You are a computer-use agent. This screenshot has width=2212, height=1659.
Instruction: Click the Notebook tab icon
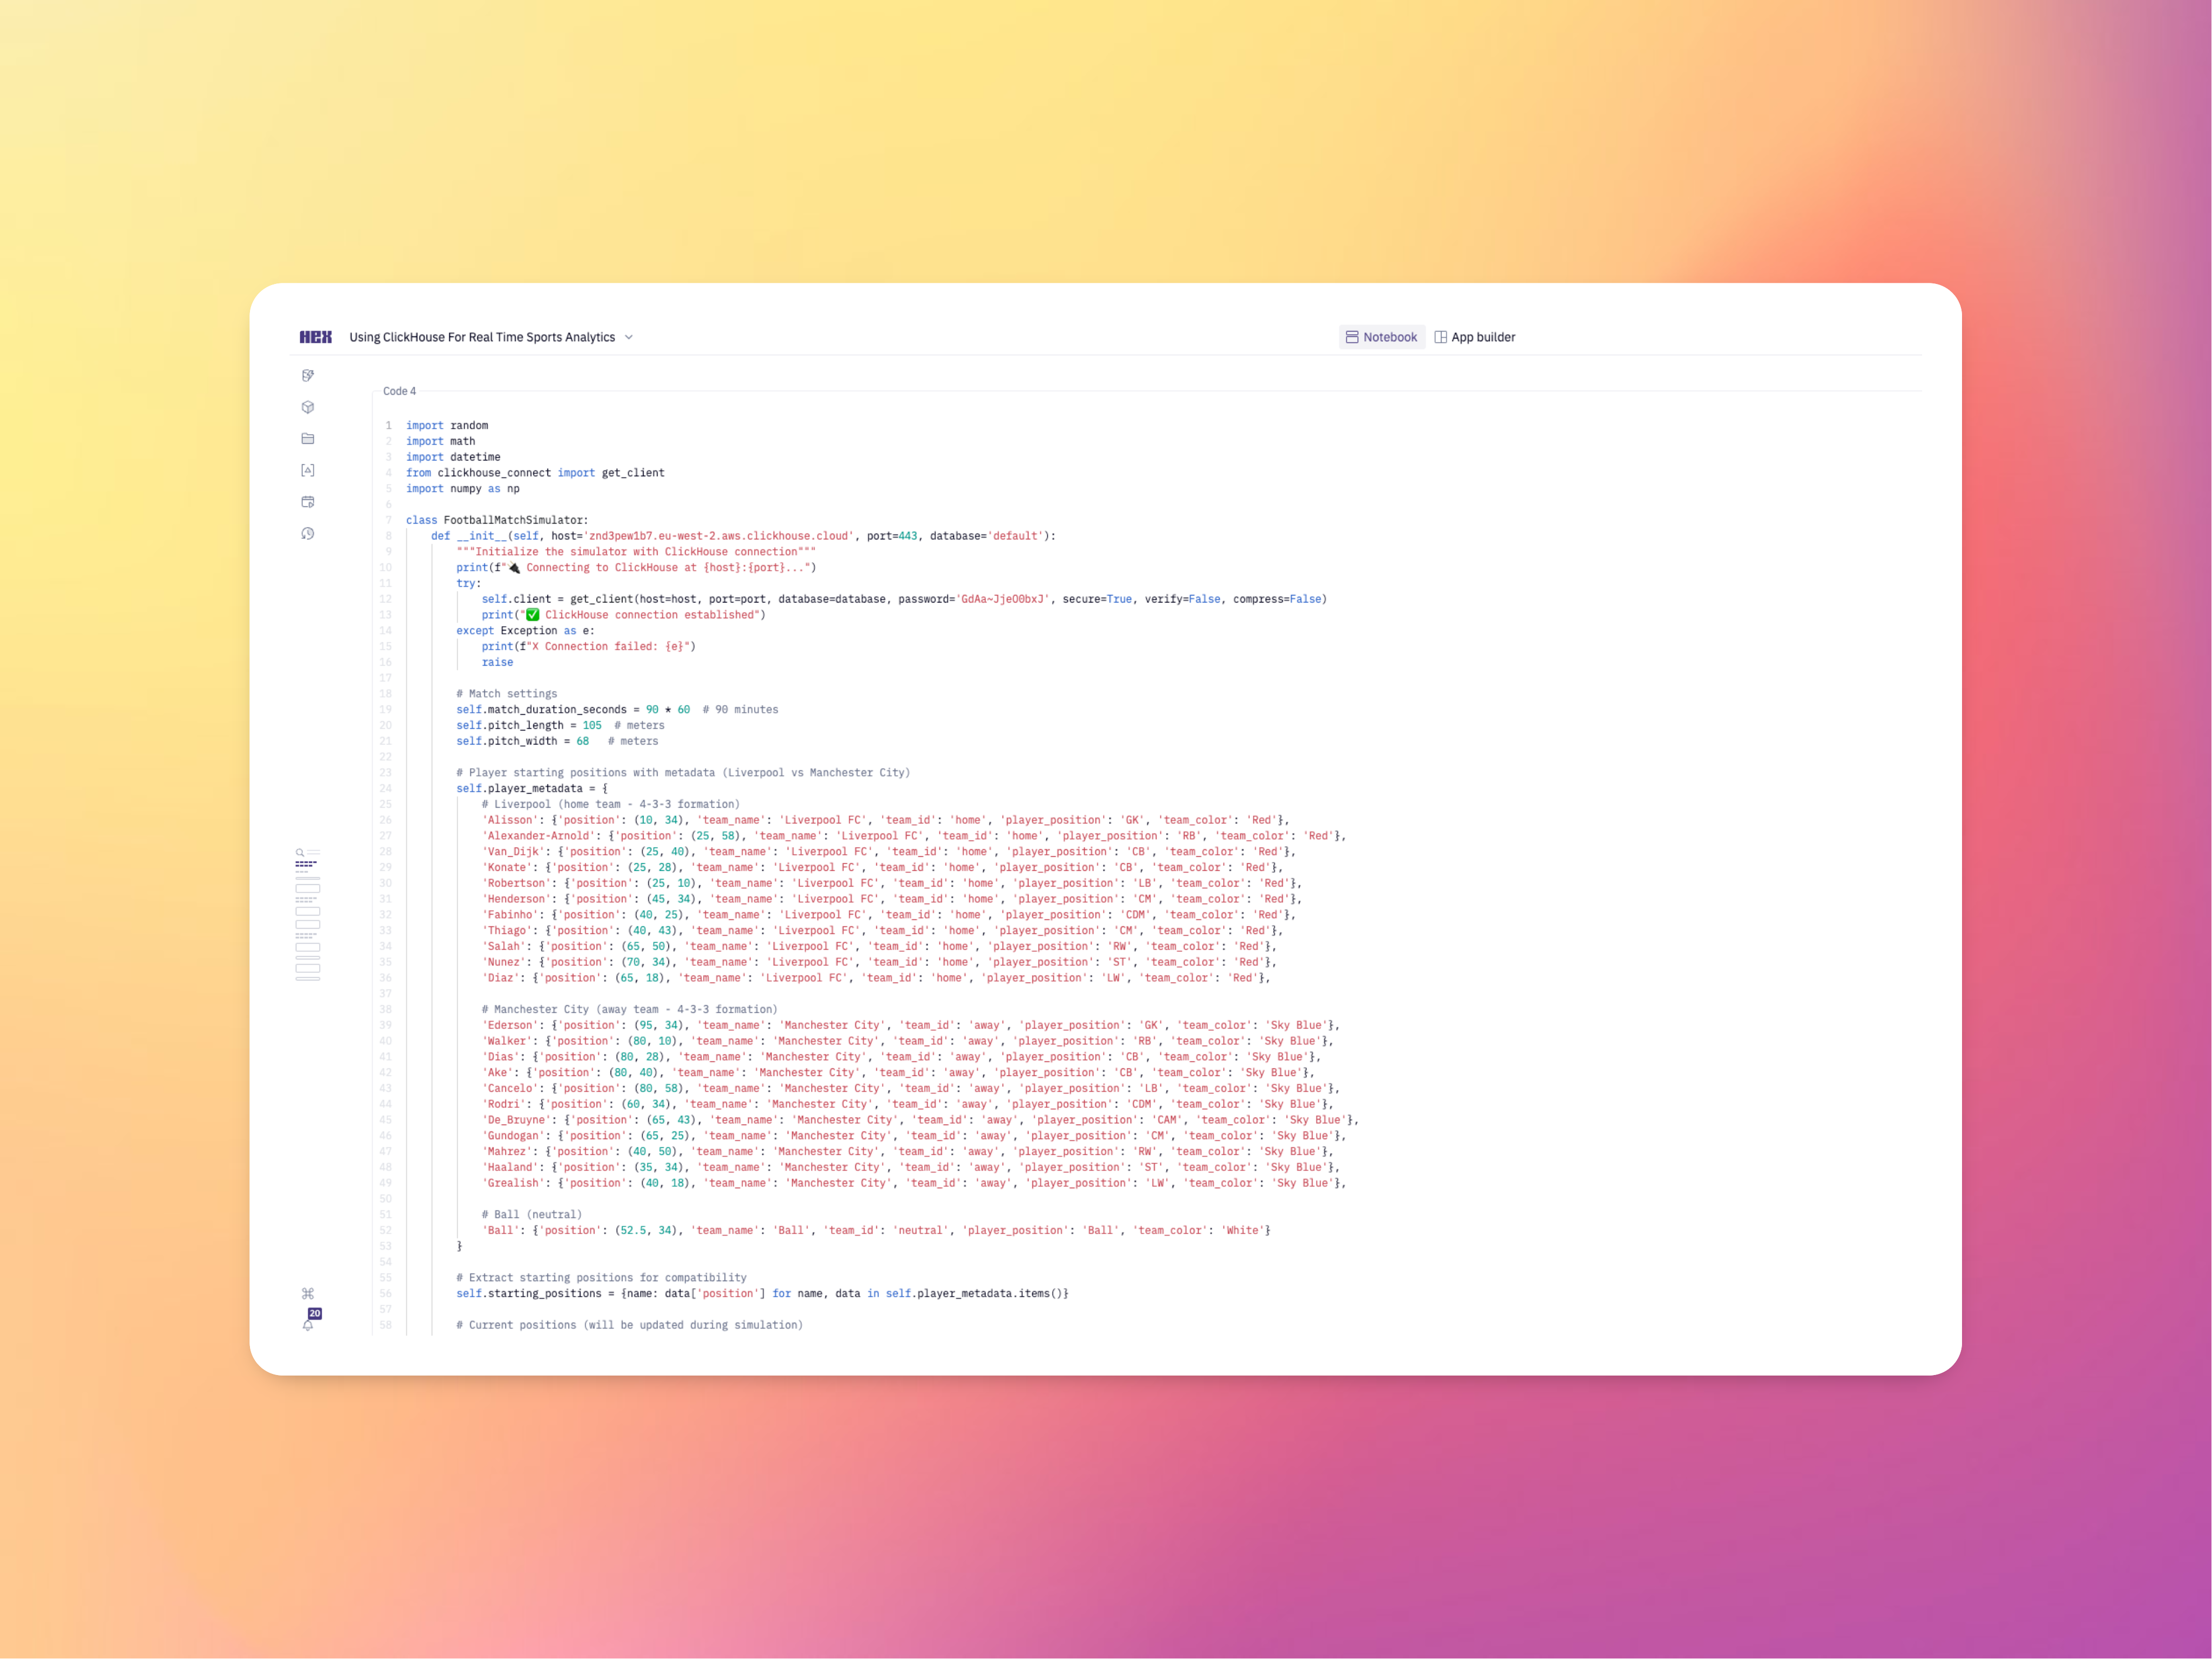click(1352, 337)
